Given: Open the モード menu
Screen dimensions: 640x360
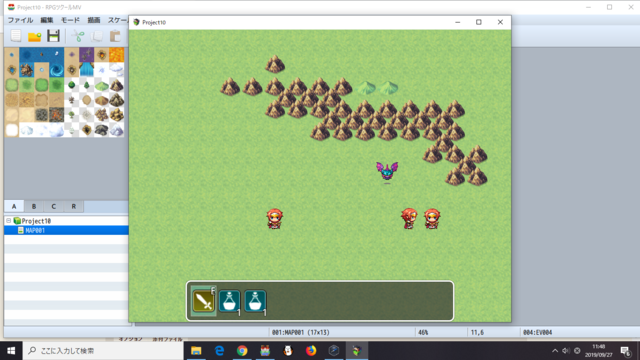Looking at the screenshot, I should point(70,20).
